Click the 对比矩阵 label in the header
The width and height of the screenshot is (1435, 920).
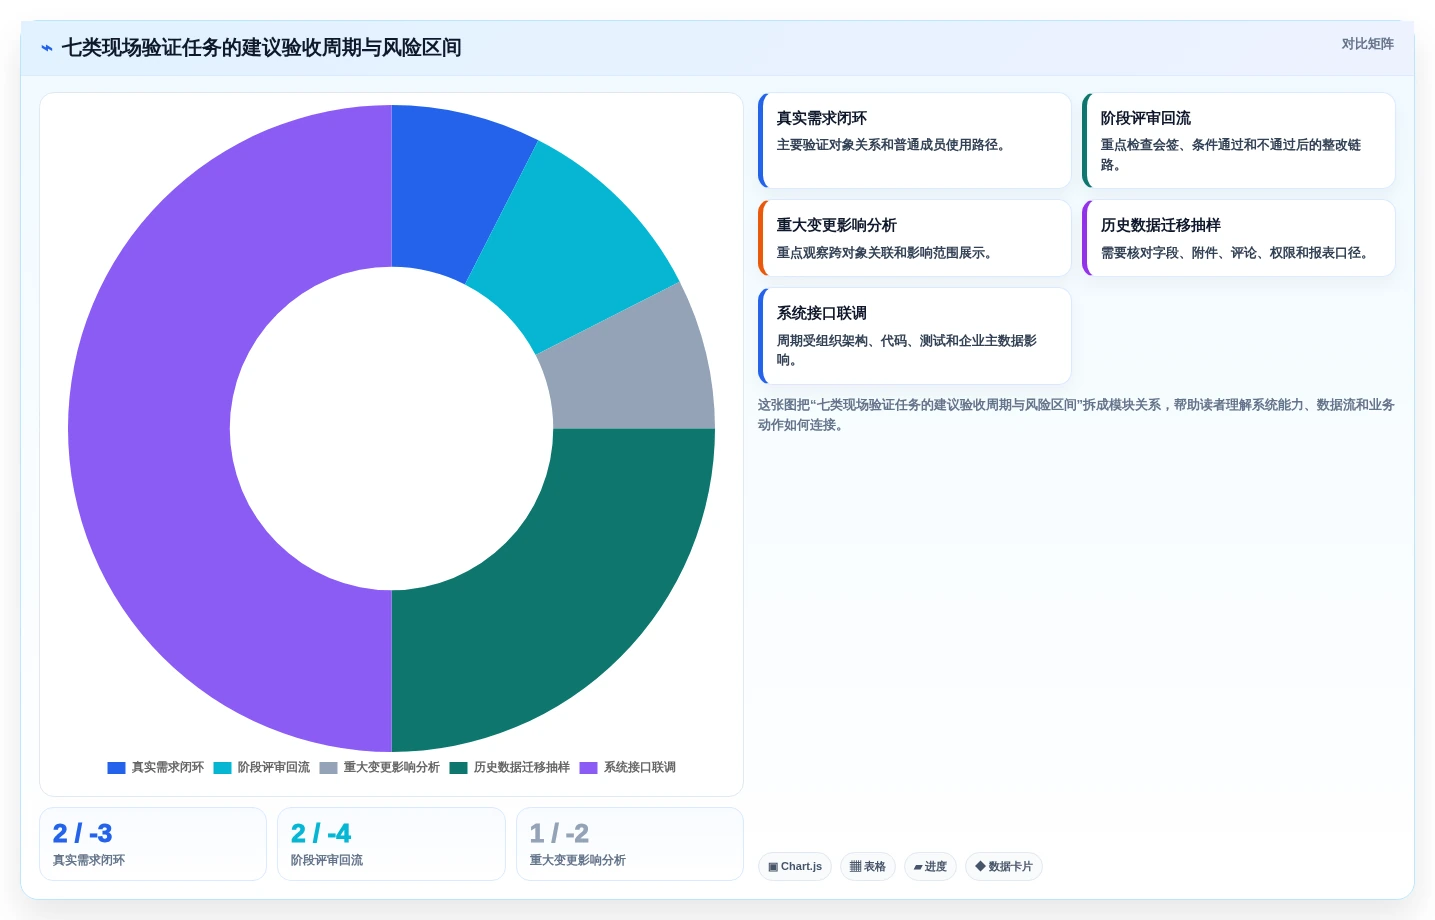click(1367, 44)
